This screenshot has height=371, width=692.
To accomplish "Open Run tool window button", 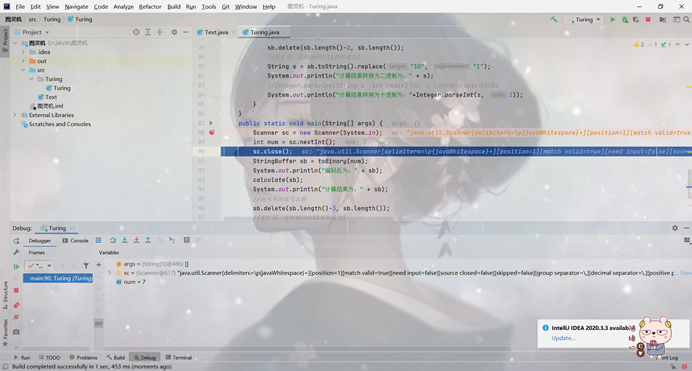I will coord(22,357).
